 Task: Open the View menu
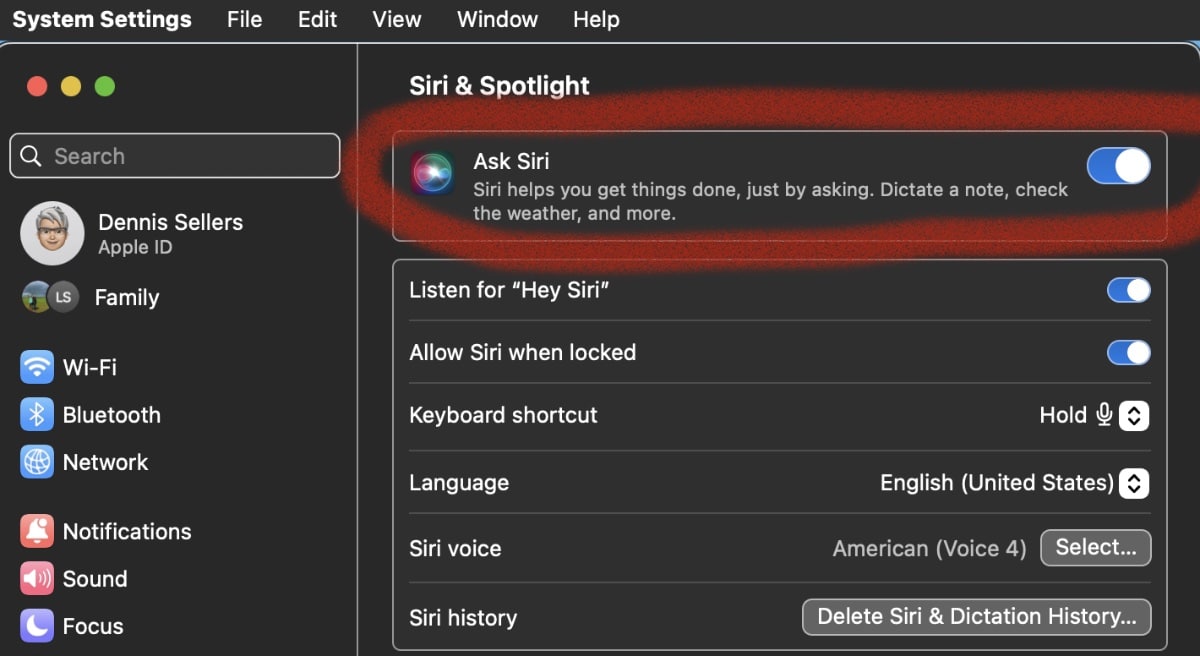[396, 19]
